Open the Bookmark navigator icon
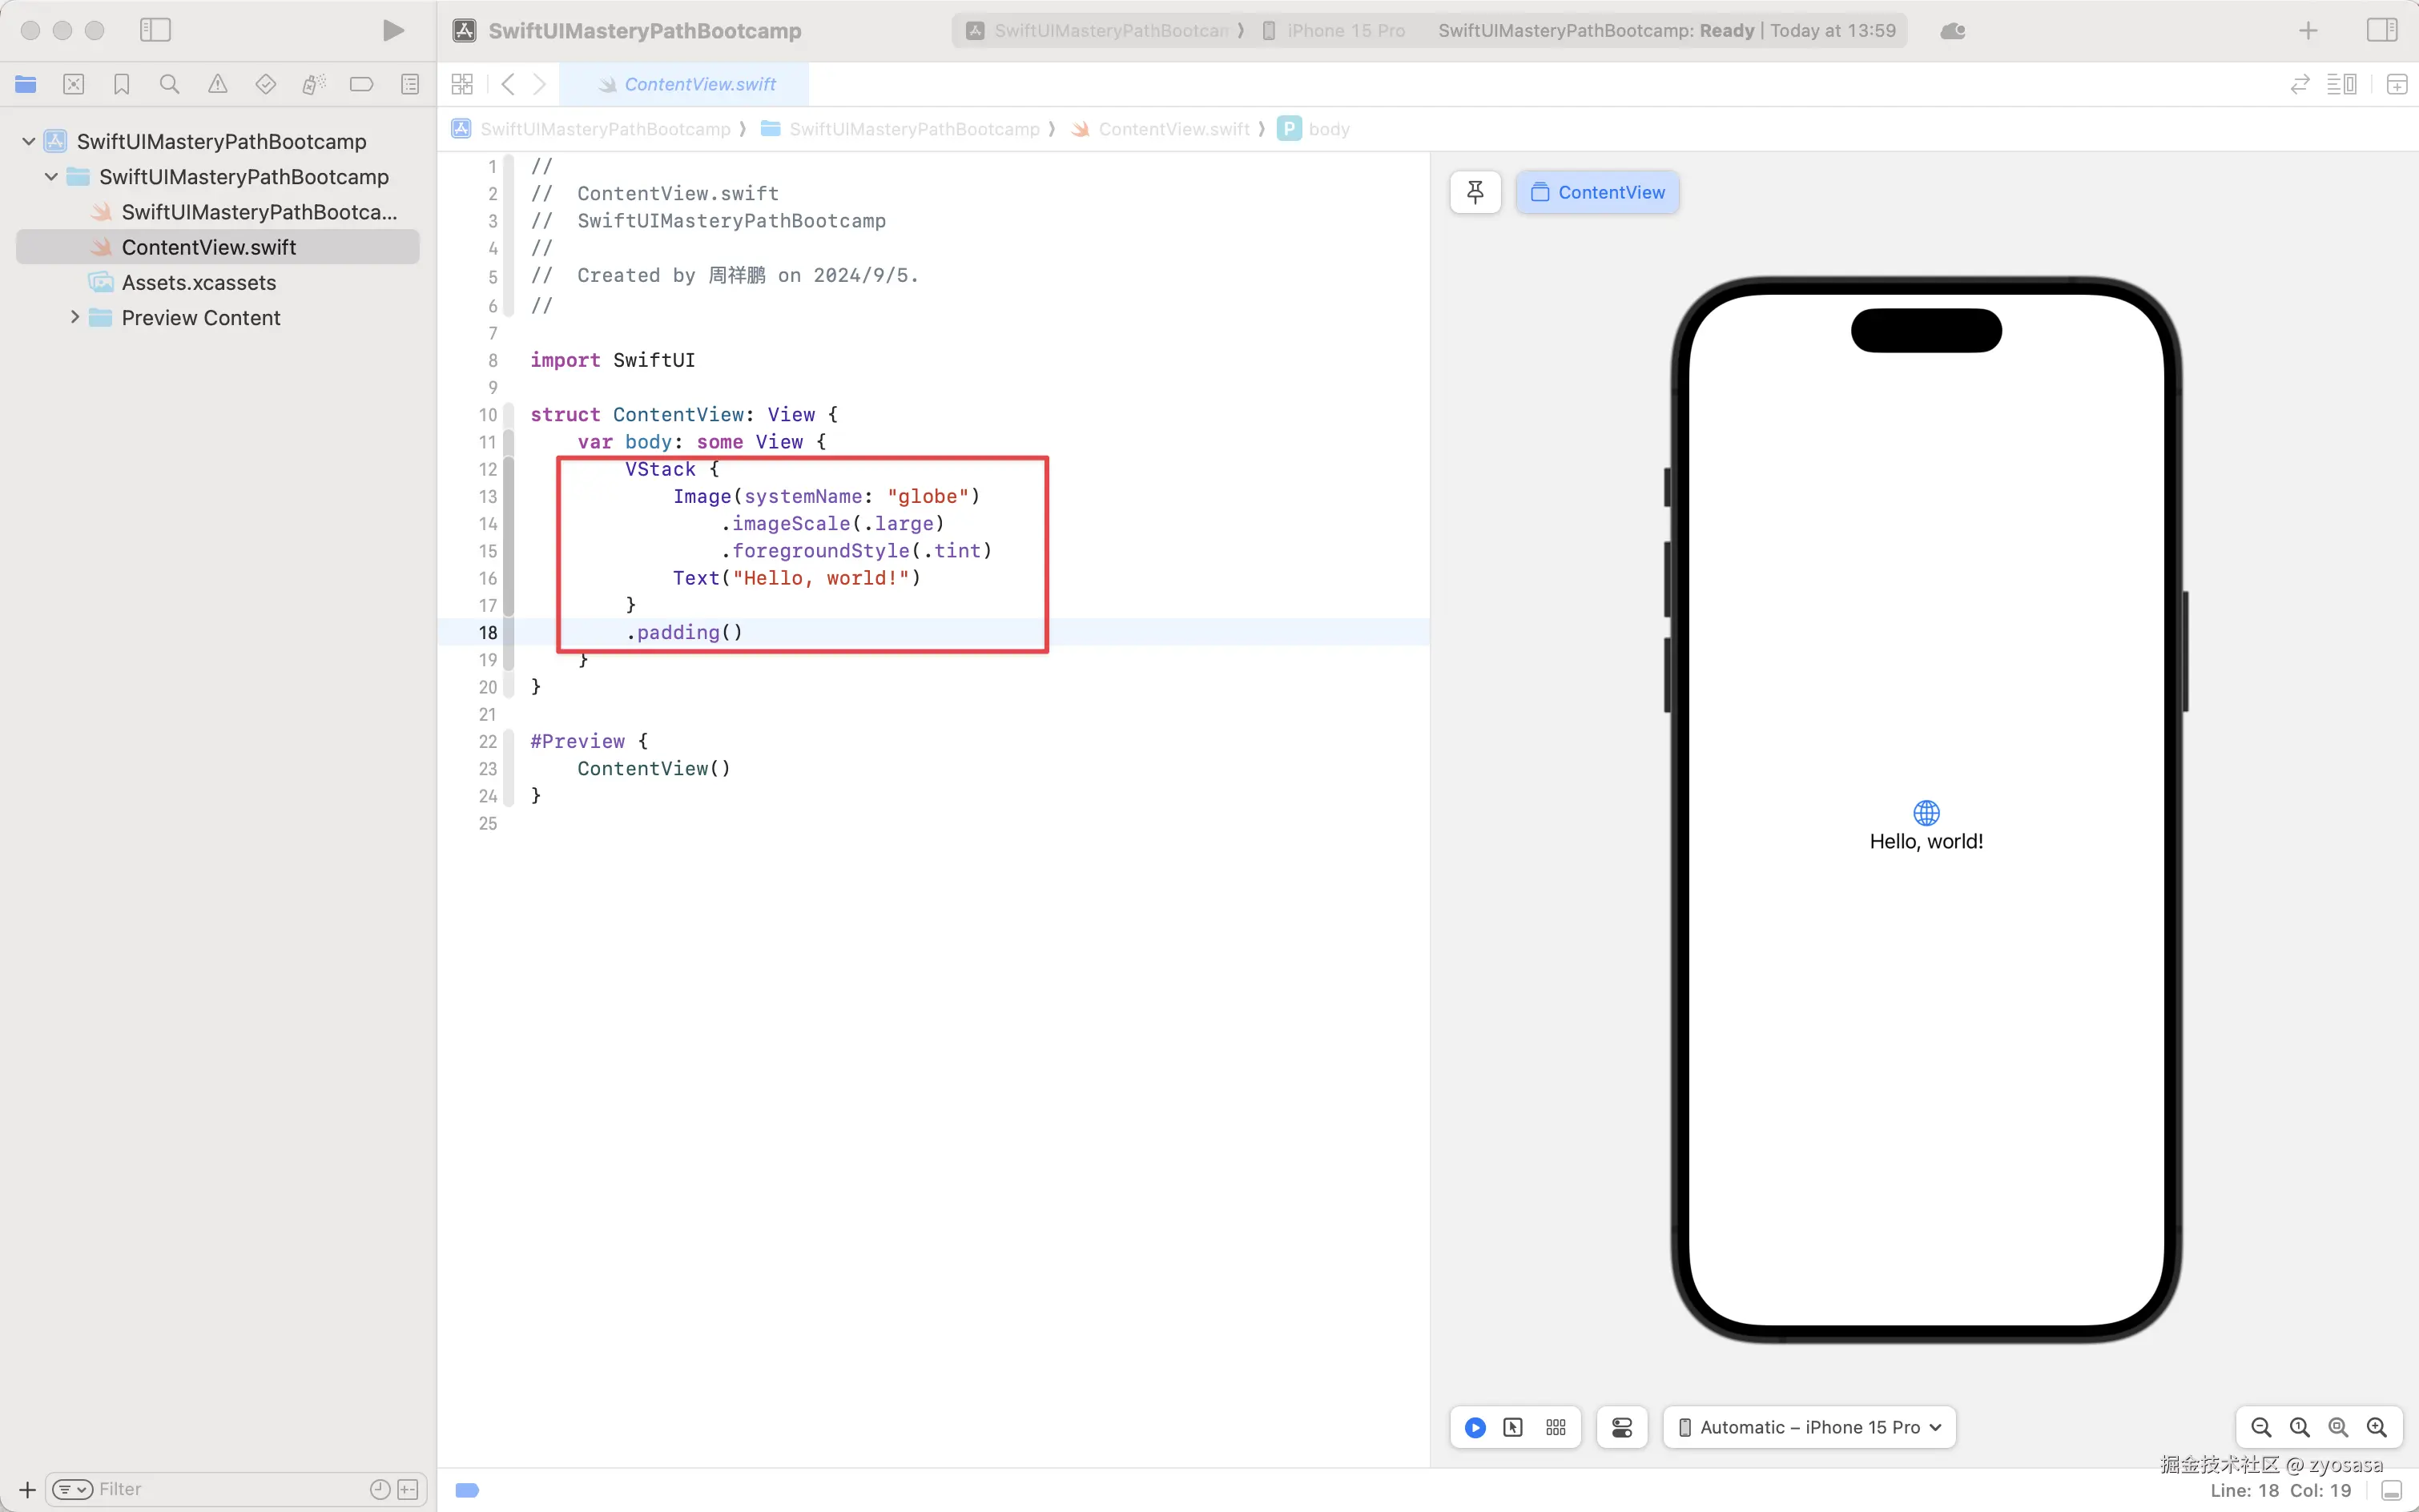Viewport: 2419px width, 1512px height. (x=121, y=85)
